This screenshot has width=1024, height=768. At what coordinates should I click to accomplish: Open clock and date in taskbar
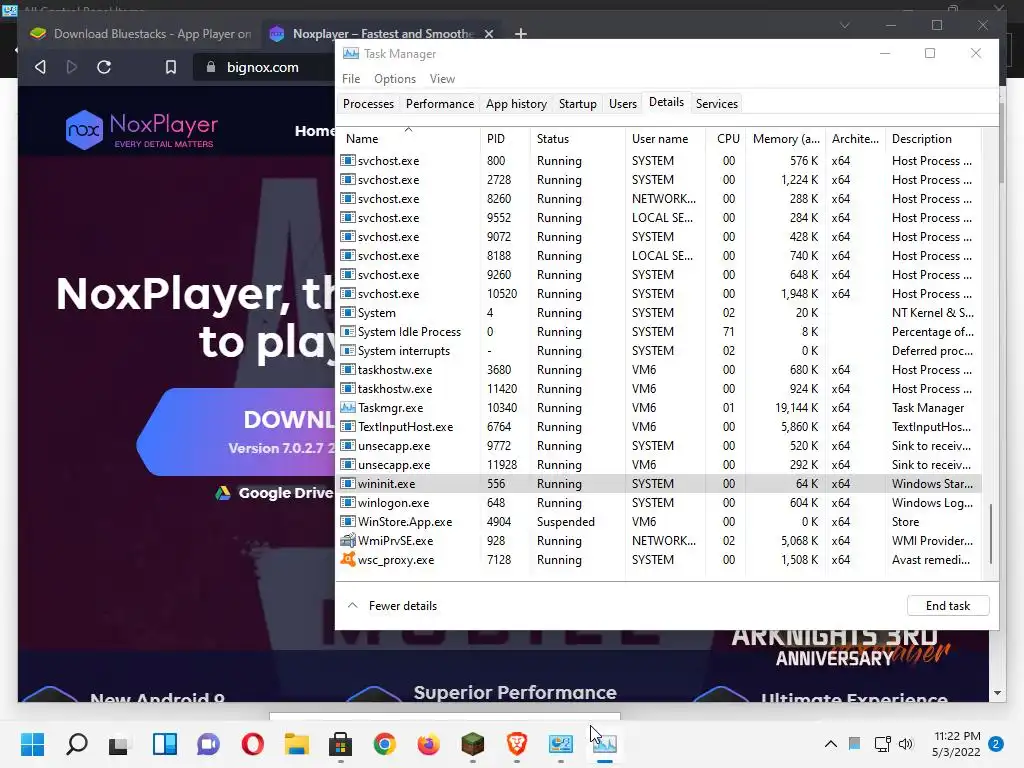coord(956,744)
